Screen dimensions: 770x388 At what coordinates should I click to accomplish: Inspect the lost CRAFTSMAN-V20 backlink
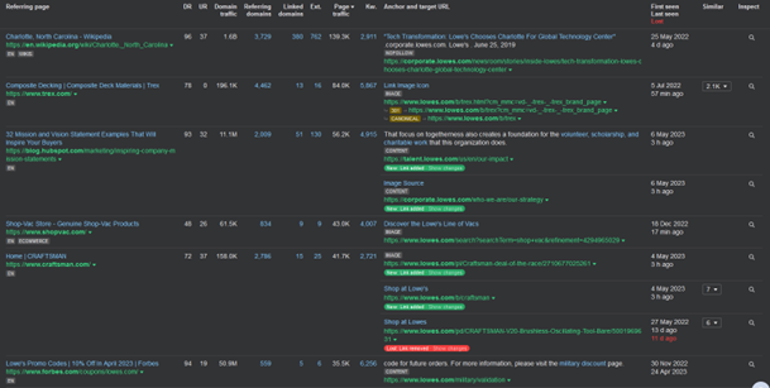coord(751,323)
